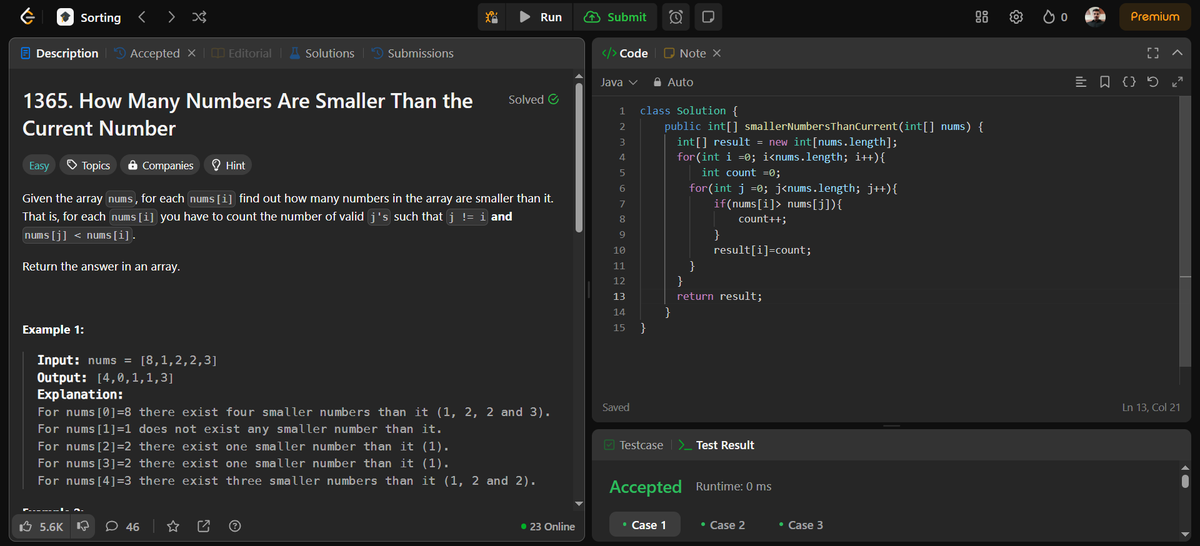Run the code
This screenshot has width=1200, height=546.
[x=541, y=17]
